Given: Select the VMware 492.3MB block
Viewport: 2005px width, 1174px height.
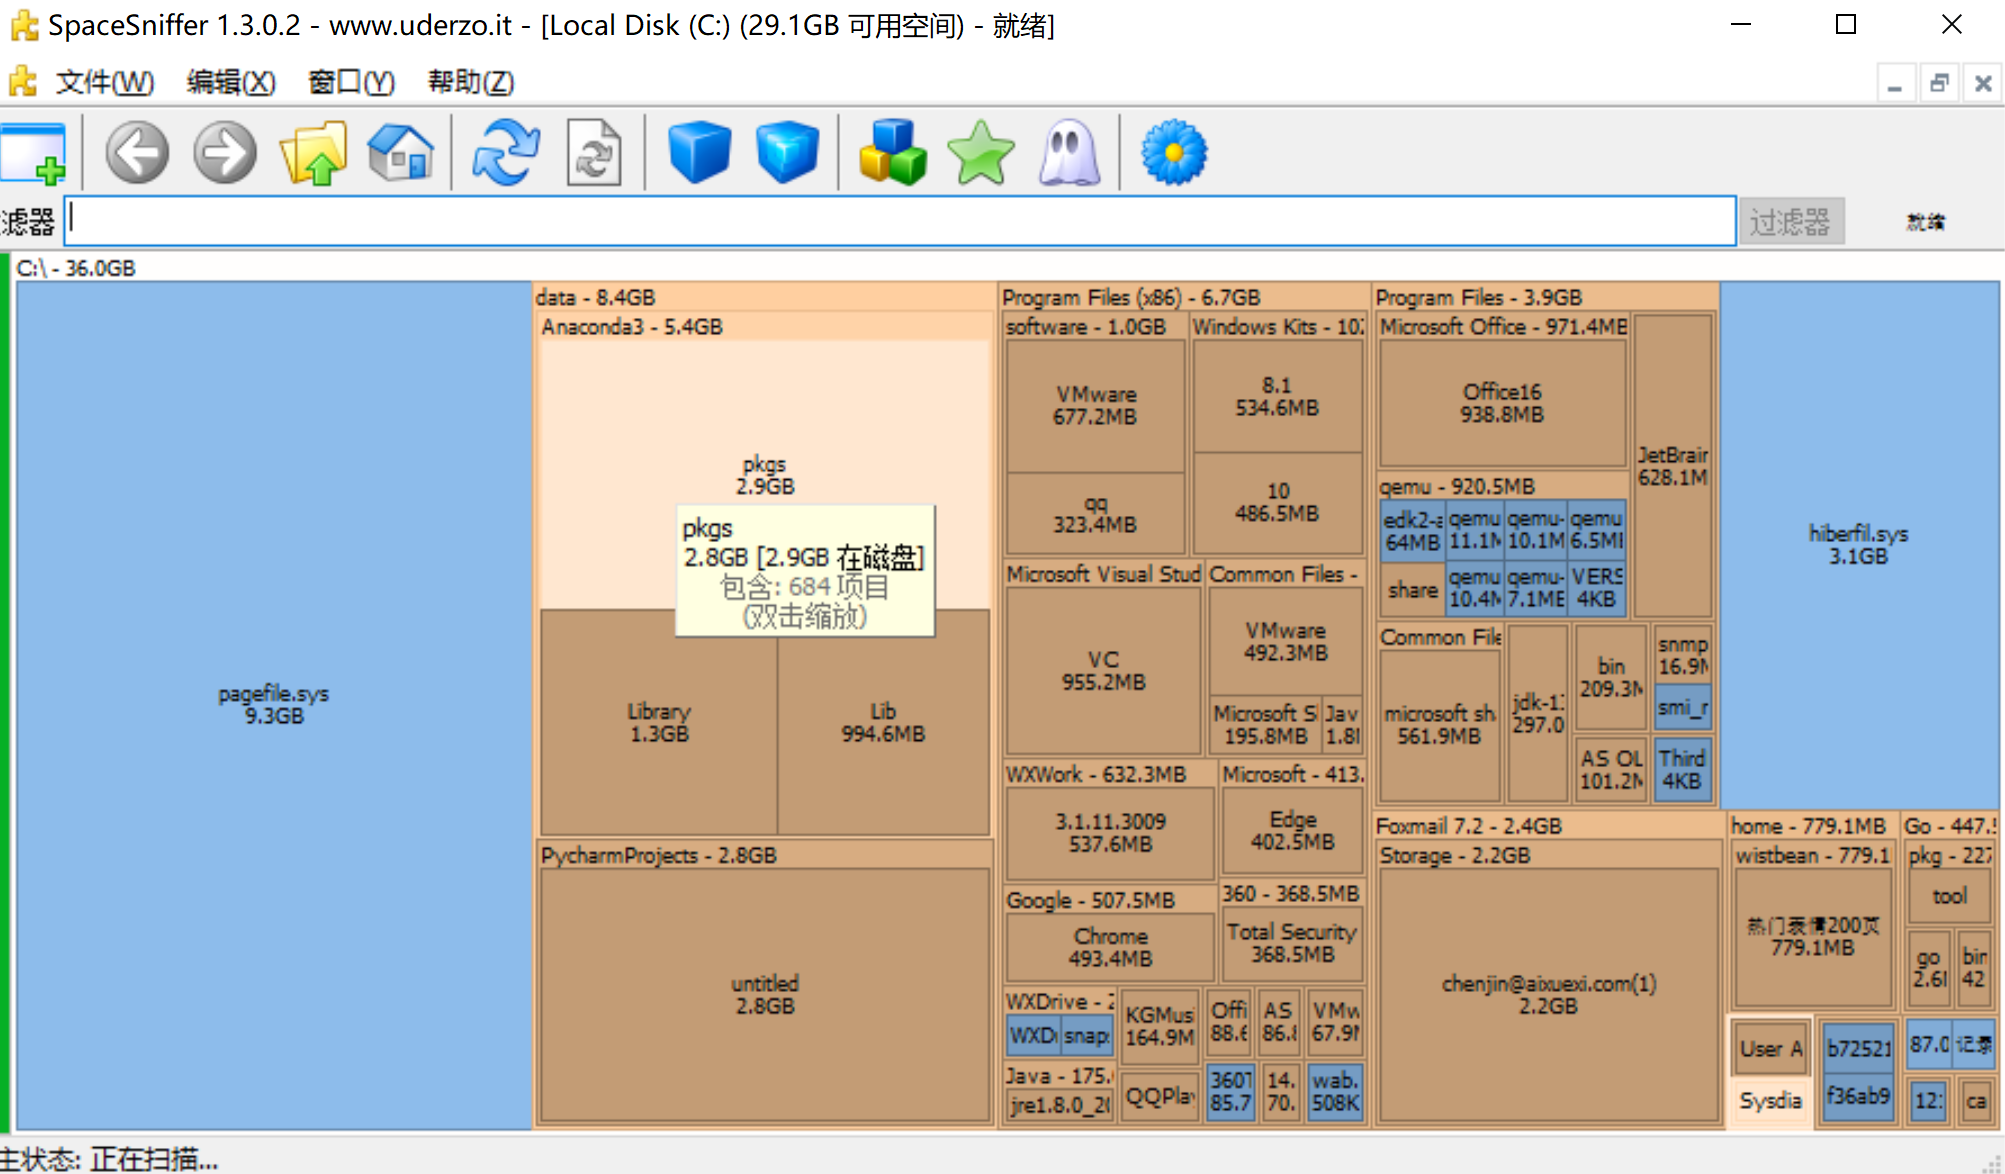Looking at the screenshot, I should pos(1285,641).
